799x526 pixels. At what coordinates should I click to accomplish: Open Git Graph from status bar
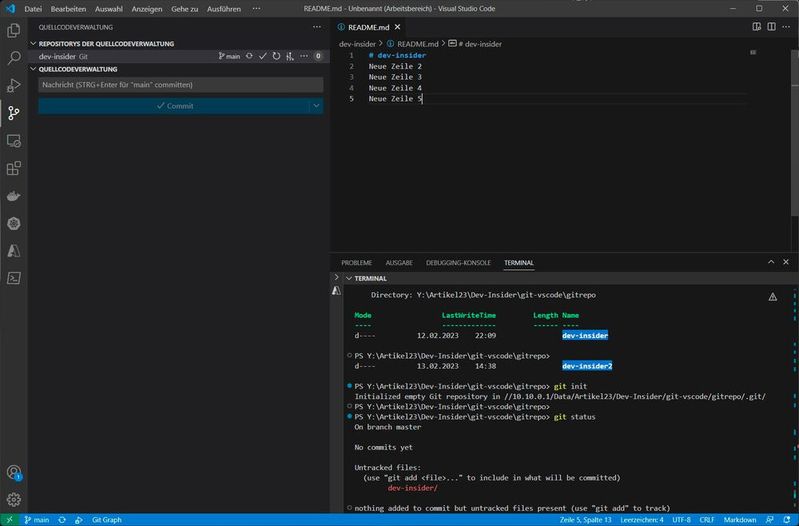coord(106,520)
